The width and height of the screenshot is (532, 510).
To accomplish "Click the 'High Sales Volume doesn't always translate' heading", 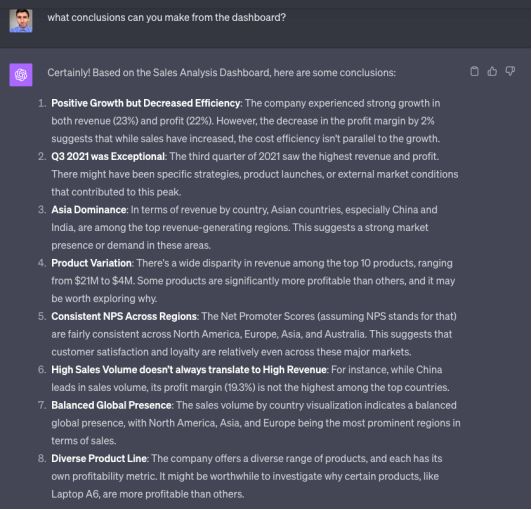I will tap(189, 370).
